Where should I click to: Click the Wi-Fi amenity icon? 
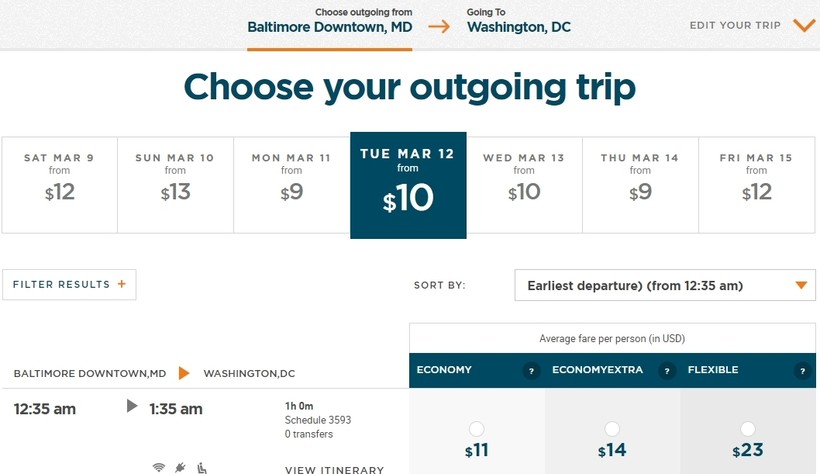pyautogui.click(x=158, y=467)
